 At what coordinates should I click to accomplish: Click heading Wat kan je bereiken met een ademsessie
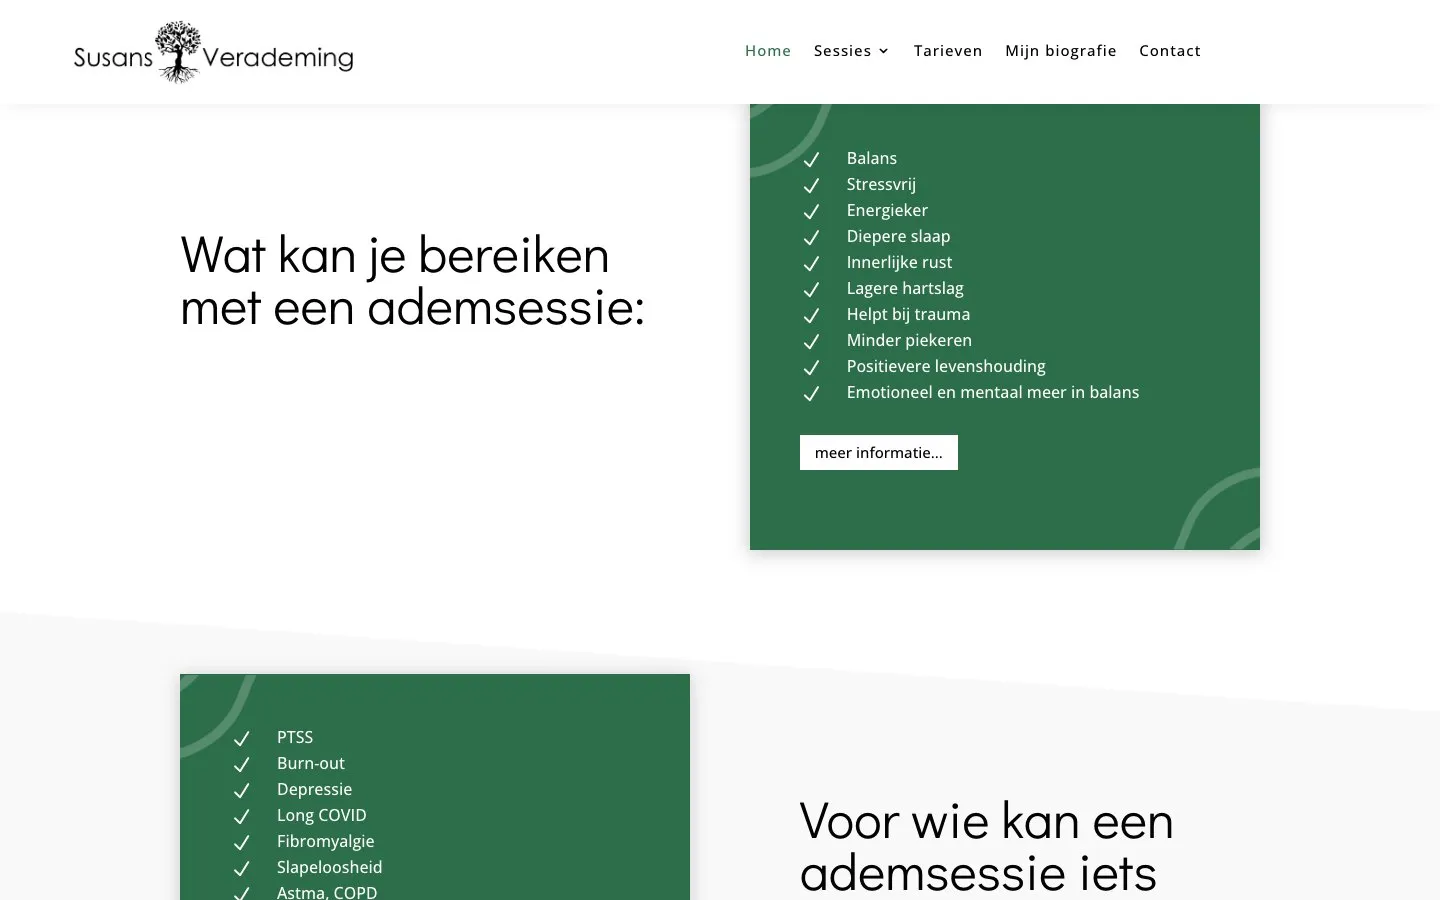[412, 281]
